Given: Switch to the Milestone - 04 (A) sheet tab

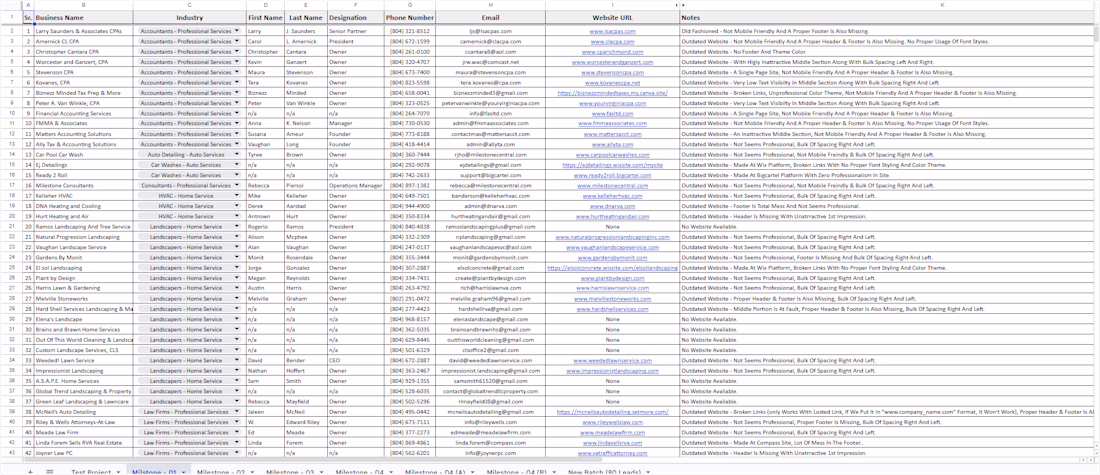Looking at the screenshot, I should (x=435, y=472).
